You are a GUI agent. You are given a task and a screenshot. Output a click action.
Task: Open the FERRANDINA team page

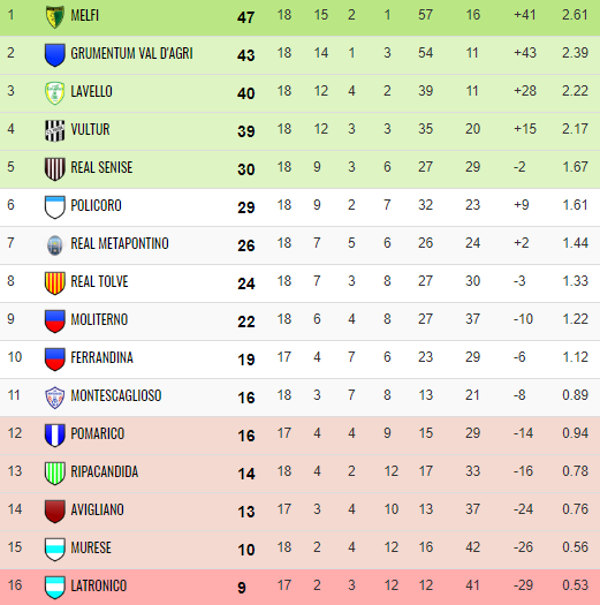tap(102, 357)
